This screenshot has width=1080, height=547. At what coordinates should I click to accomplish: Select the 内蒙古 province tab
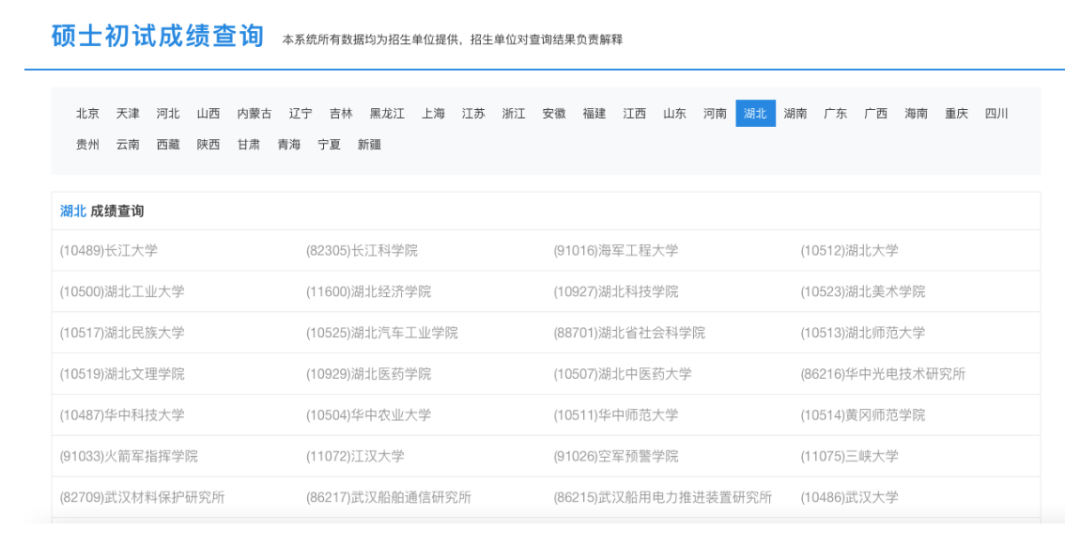(254, 114)
